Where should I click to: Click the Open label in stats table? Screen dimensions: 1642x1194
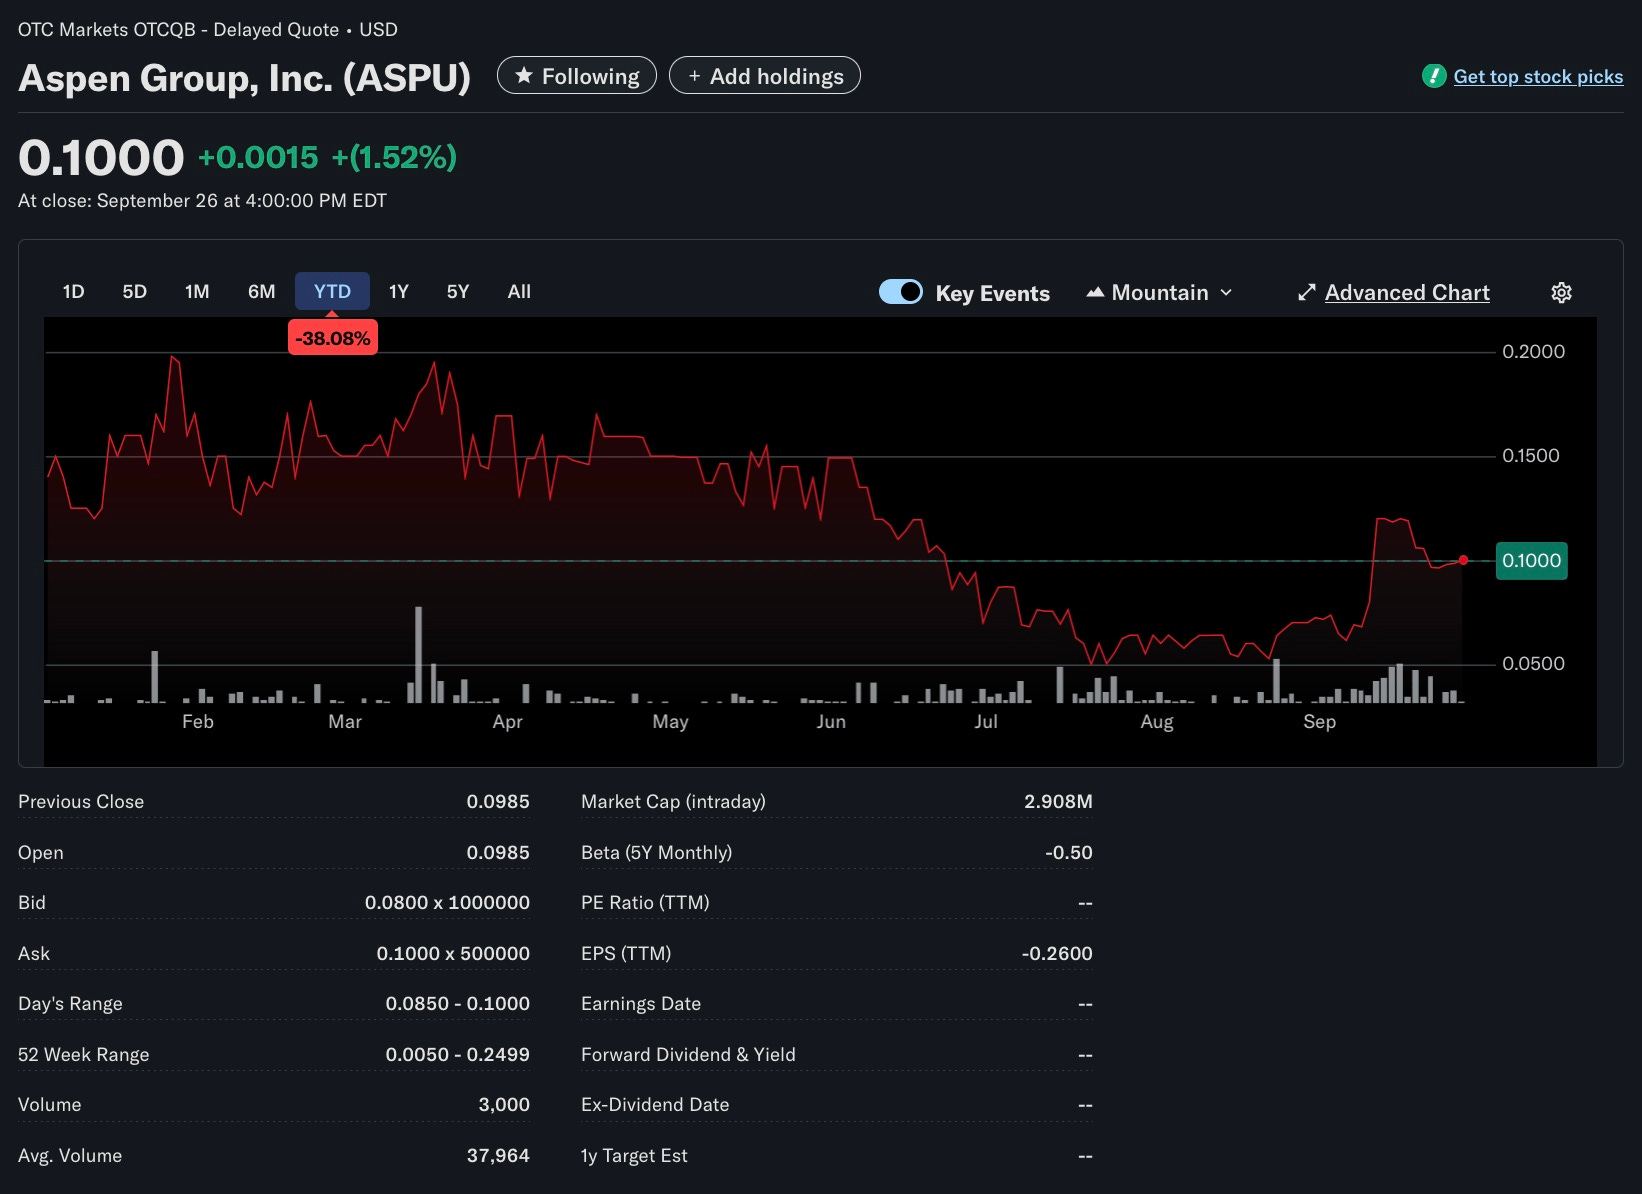pyautogui.click(x=41, y=852)
